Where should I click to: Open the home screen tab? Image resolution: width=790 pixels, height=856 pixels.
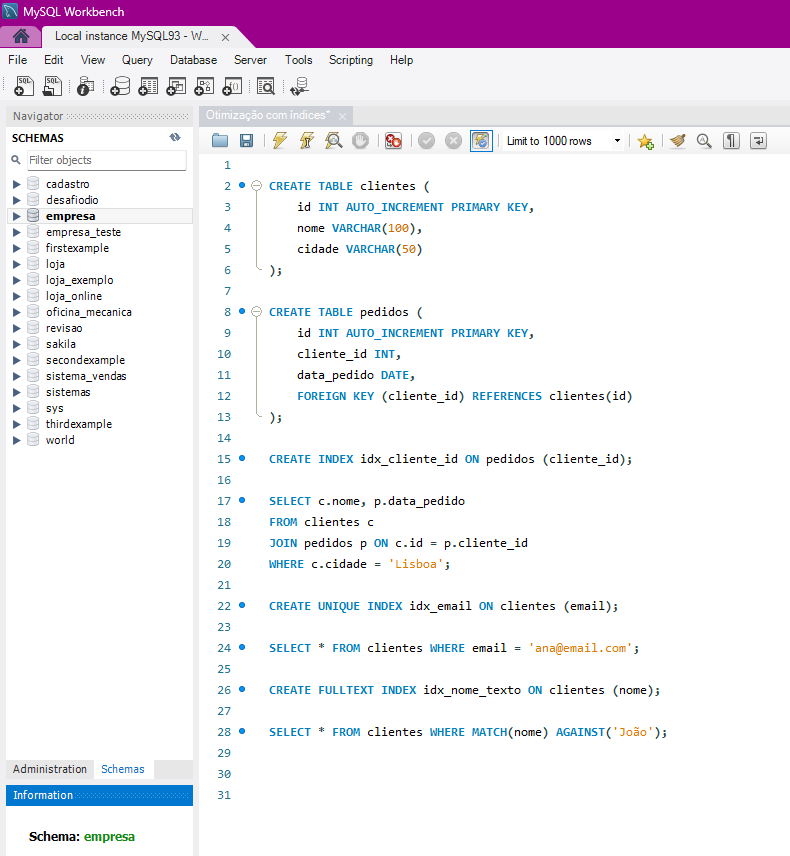coord(21,37)
